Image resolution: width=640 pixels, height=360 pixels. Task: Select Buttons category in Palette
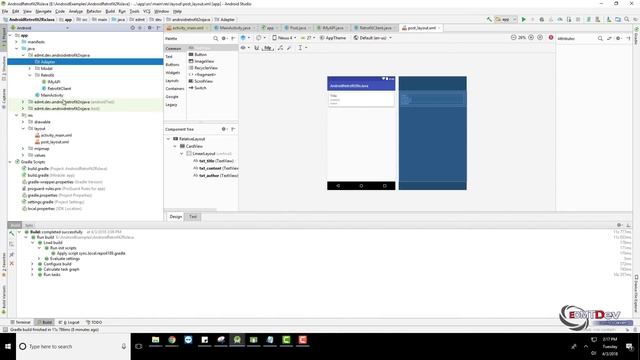(x=172, y=64)
